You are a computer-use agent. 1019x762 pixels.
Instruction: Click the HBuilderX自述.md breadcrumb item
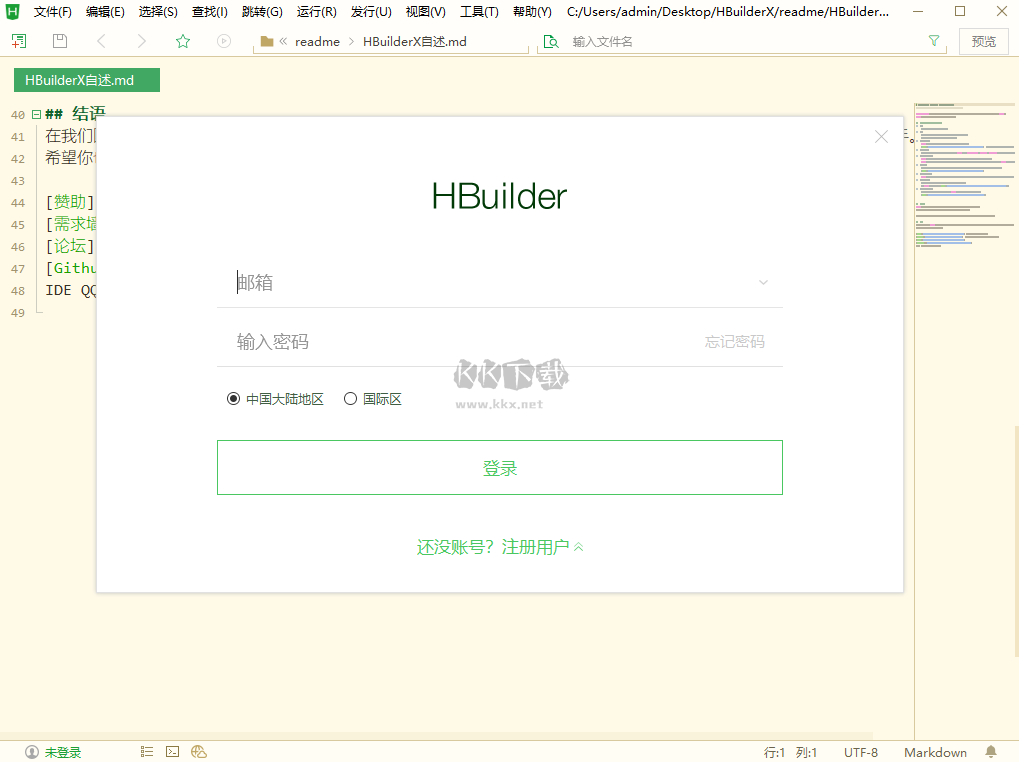point(415,42)
